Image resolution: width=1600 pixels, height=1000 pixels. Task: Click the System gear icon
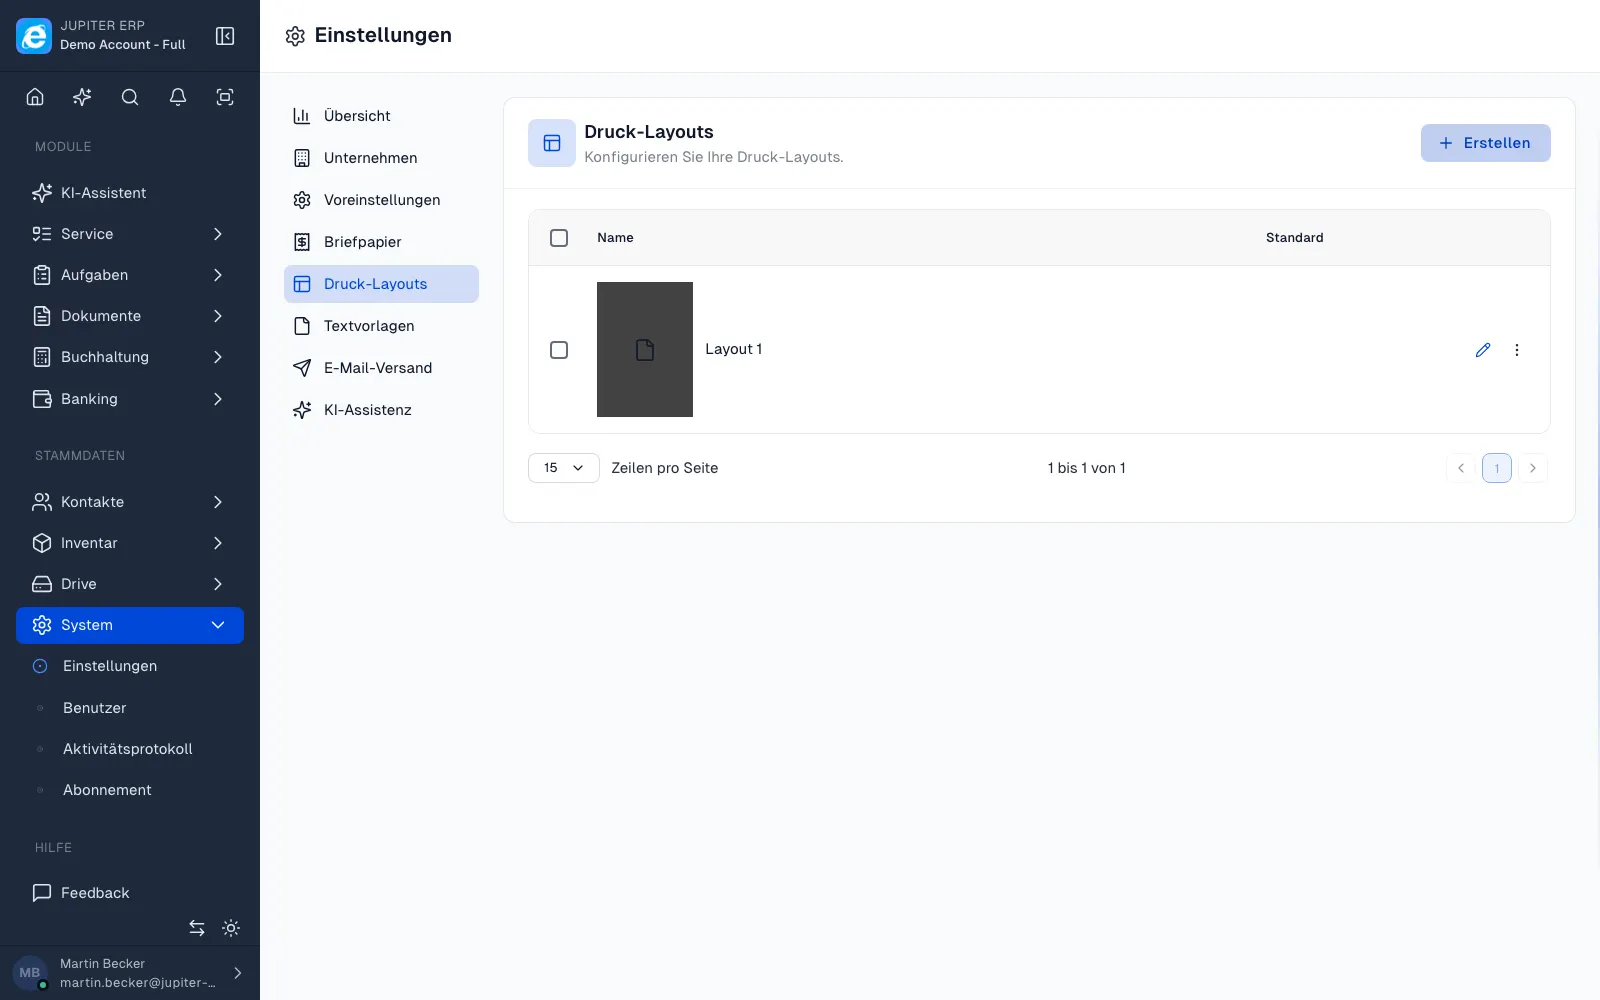click(42, 625)
